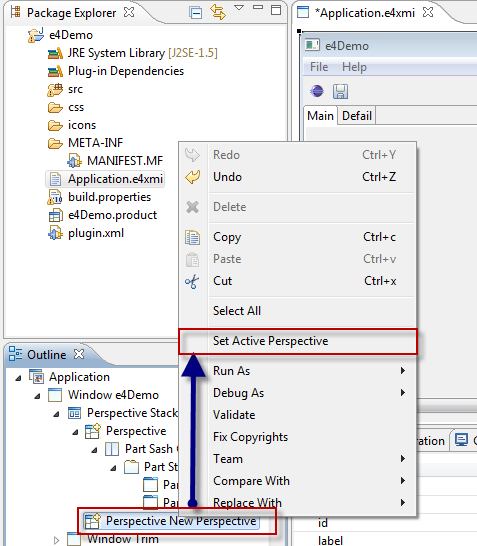The image size is (477, 546).
Task: Click the save disk icon in e4Demo toolbar
Action: tap(340, 92)
